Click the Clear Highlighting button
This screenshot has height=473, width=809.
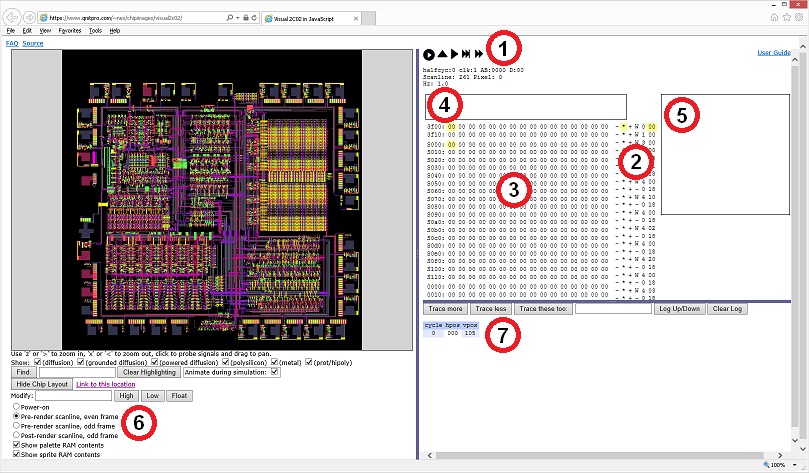149,372
